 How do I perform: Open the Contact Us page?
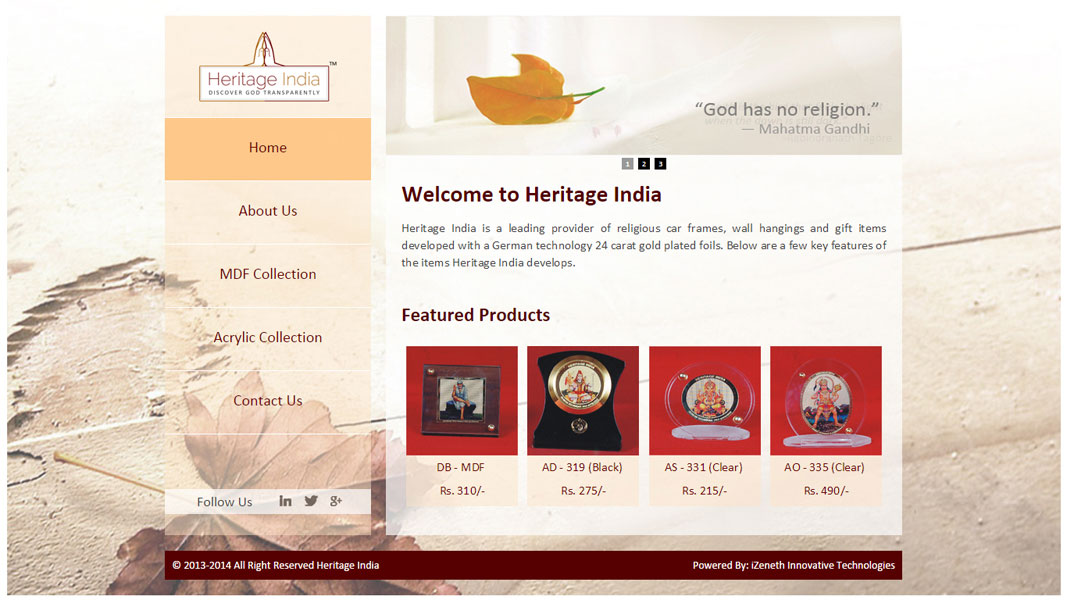[267, 401]
